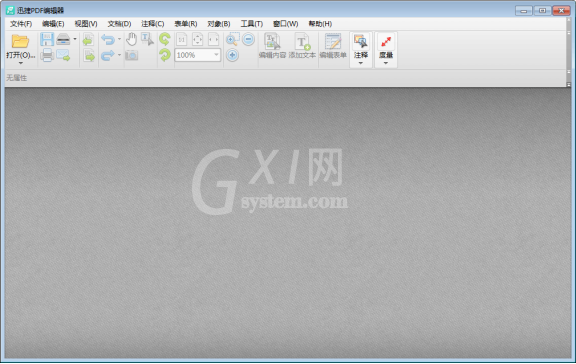Fit whole page in window
Screen dimensions: 576x364
pyautogui.click(x=198, y=39)
